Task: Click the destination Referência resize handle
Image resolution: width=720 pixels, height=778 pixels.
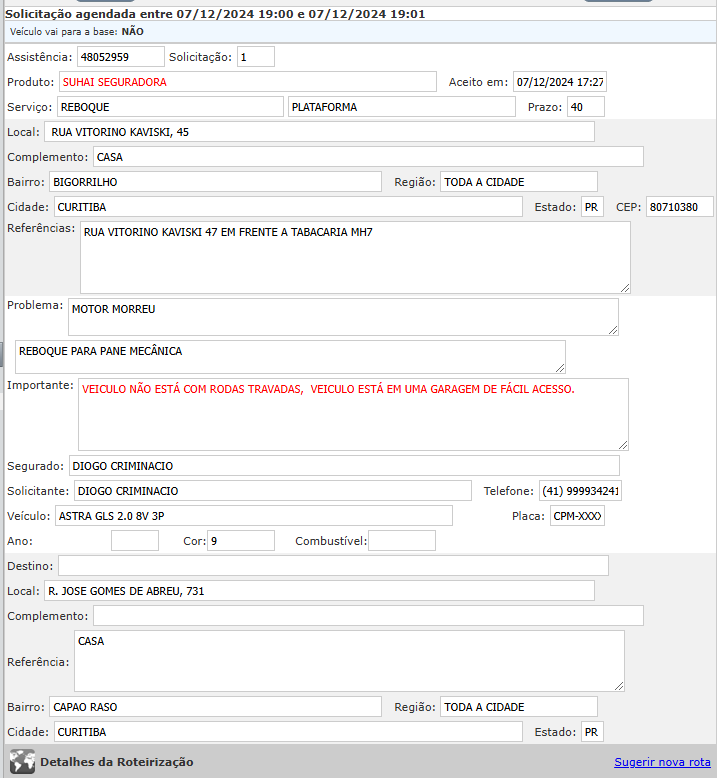Action: pyautogui.click(x=619, y=686)
